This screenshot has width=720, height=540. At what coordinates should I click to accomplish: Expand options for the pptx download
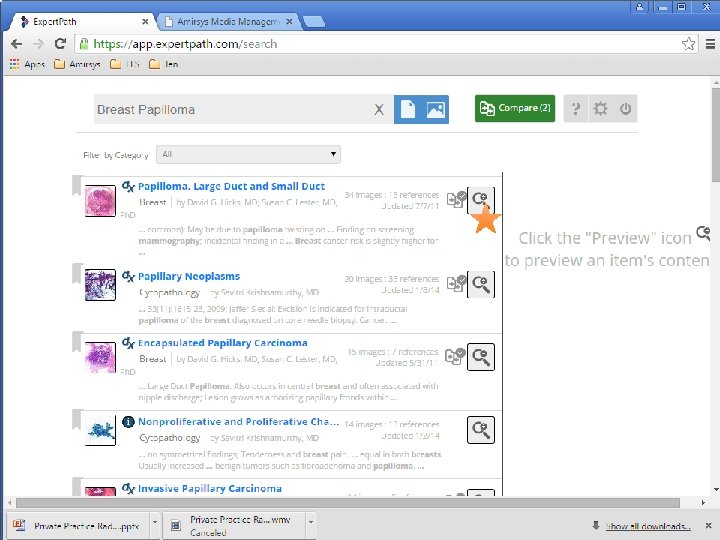155,523
